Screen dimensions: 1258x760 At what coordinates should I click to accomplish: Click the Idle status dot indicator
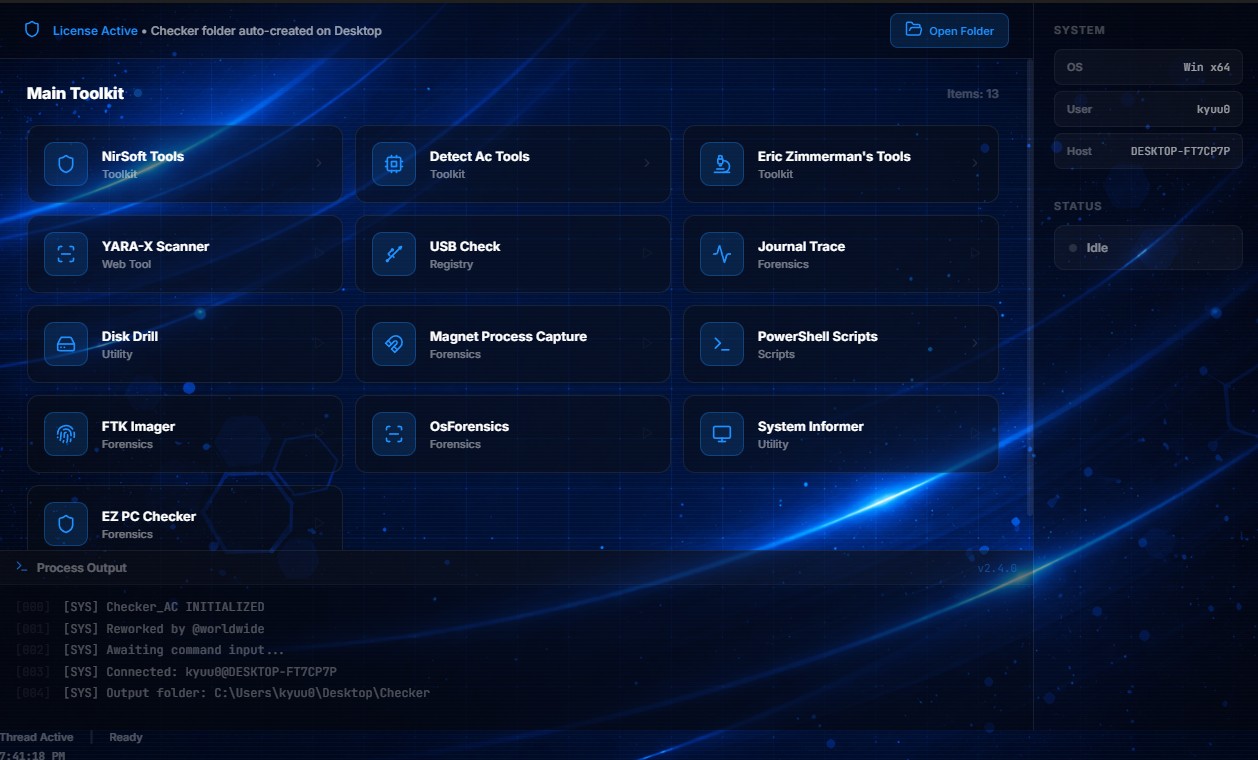tap(1073, 248)
